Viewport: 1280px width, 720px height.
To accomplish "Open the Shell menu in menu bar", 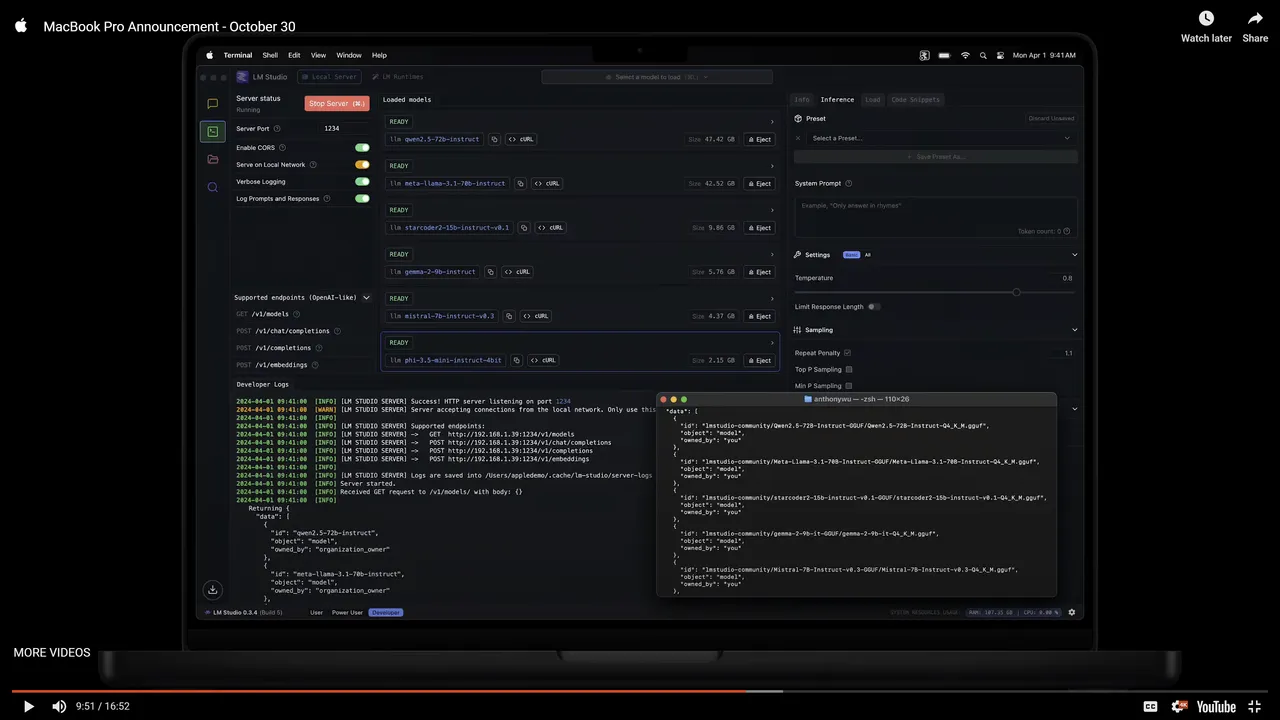I will [x=270, y=55].
